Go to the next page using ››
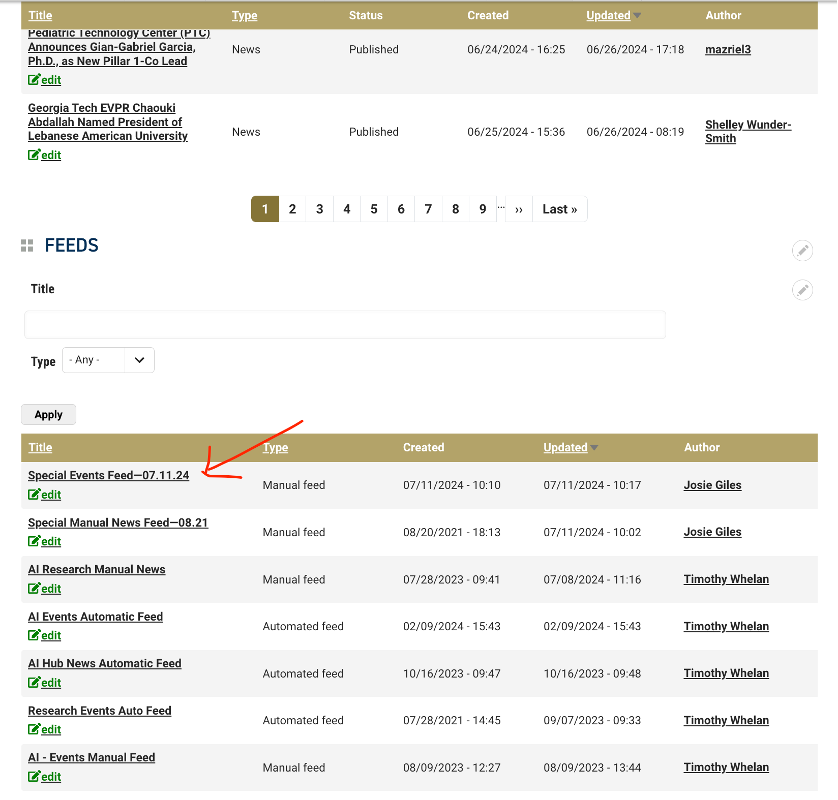The height and width of the screenshot is (800, 838). tap(519, 209)
